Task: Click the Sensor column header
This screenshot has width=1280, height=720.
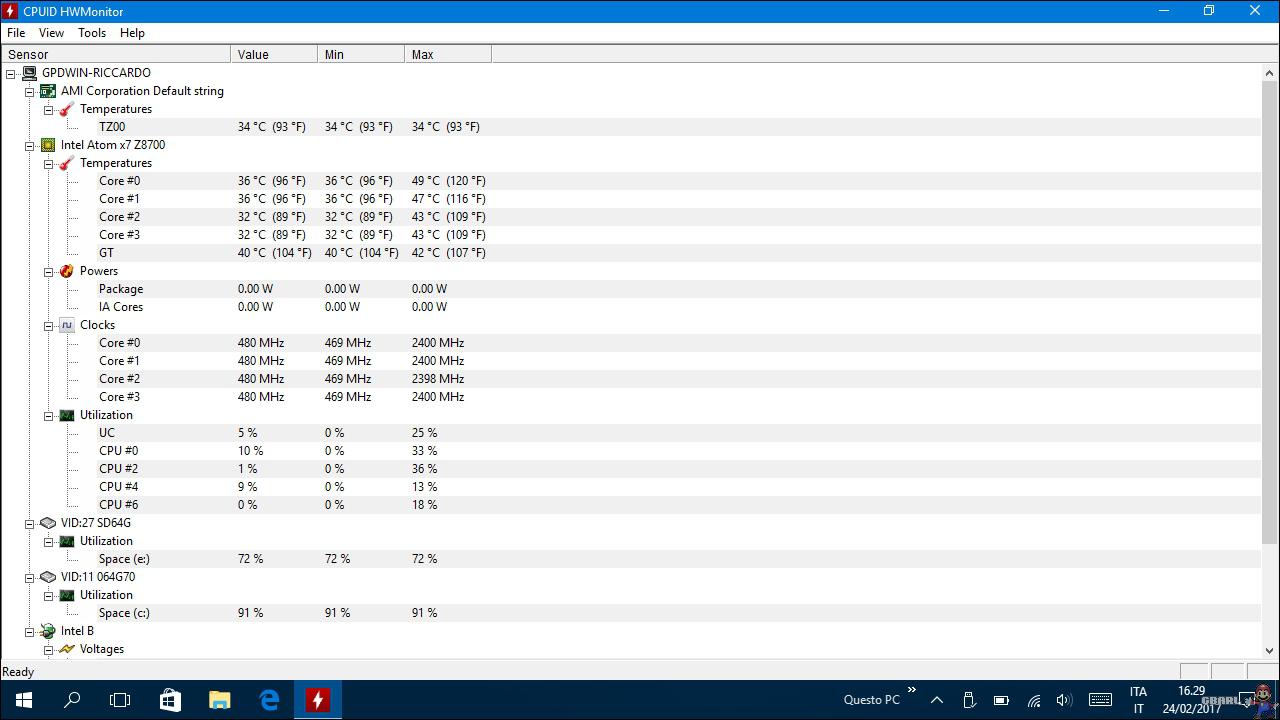Action: [115, 54]
